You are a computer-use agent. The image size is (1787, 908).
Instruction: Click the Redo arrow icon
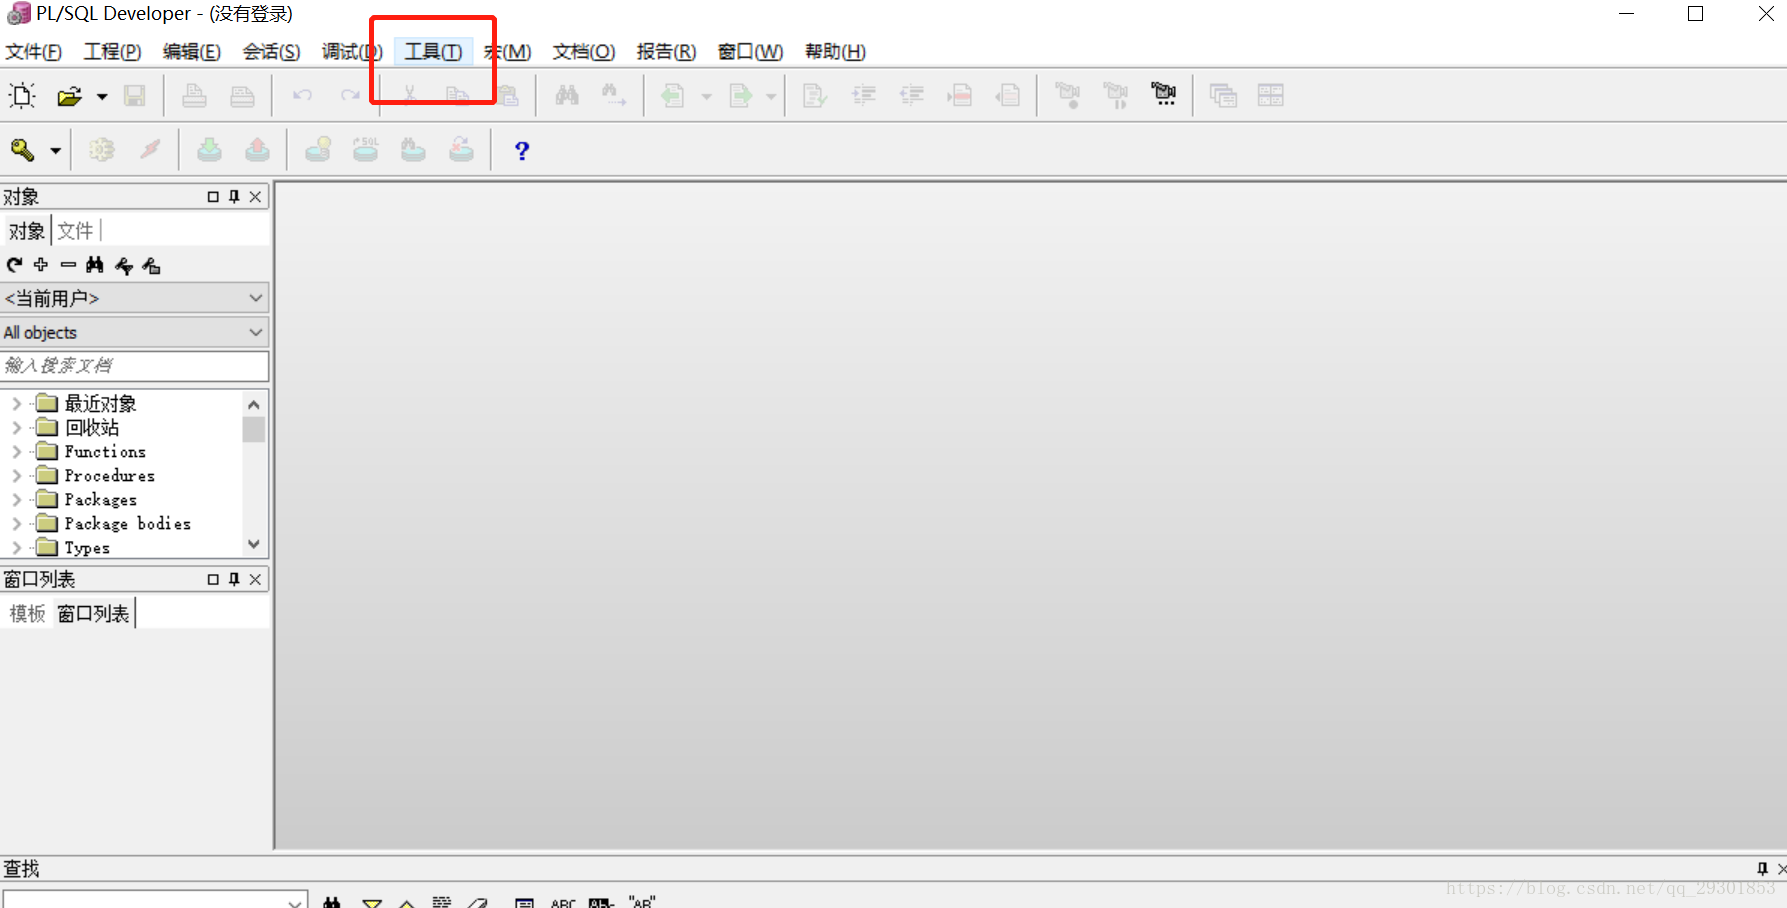(x=350, y=95)
